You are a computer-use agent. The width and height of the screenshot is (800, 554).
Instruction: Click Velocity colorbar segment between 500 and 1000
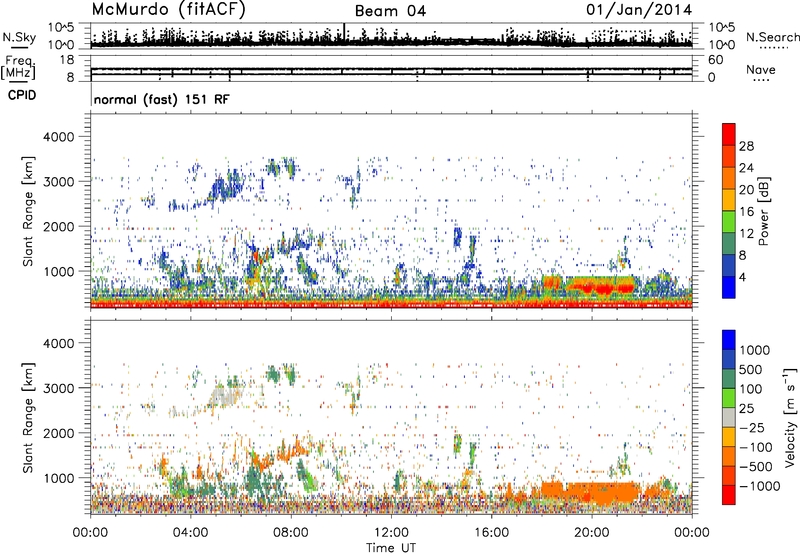[729, 359]
